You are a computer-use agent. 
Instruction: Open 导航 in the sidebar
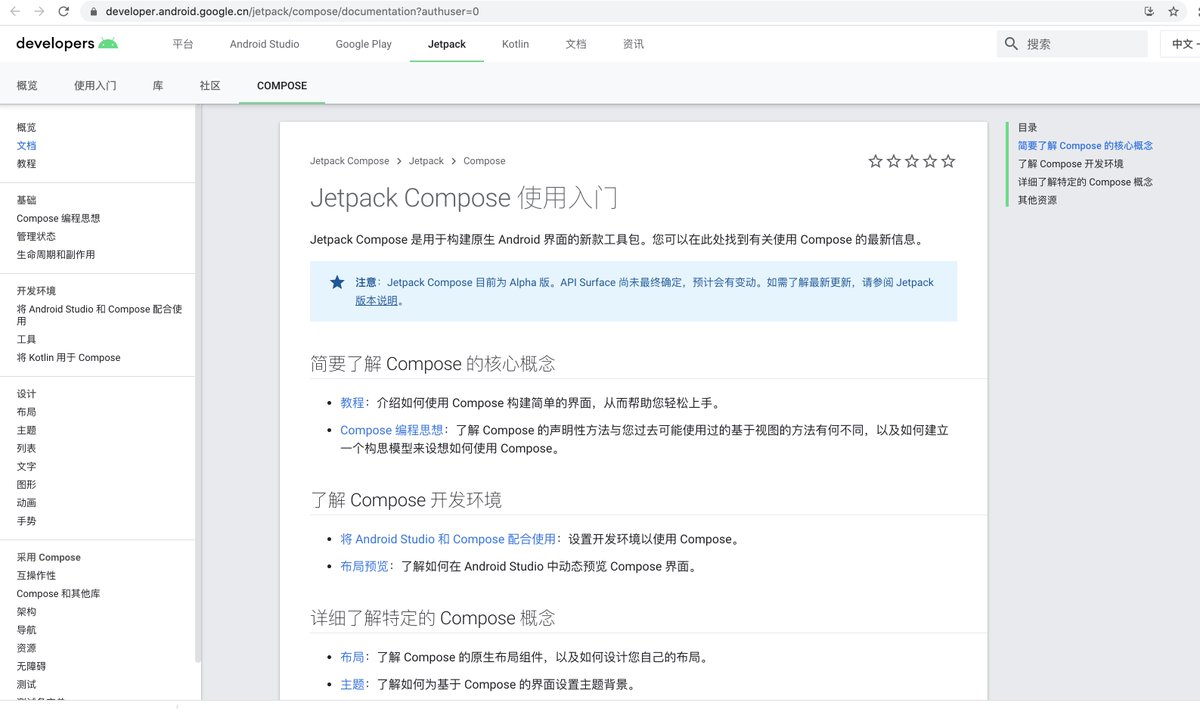(26, 630)
